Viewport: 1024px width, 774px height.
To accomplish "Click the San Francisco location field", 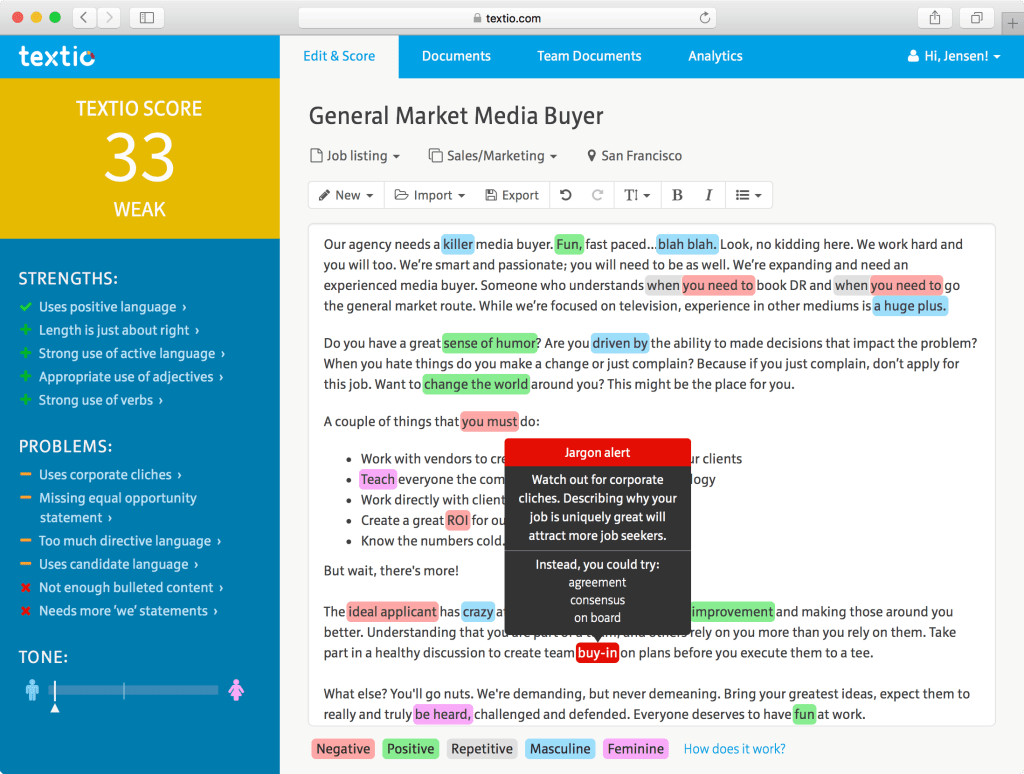I will [634, 155].
